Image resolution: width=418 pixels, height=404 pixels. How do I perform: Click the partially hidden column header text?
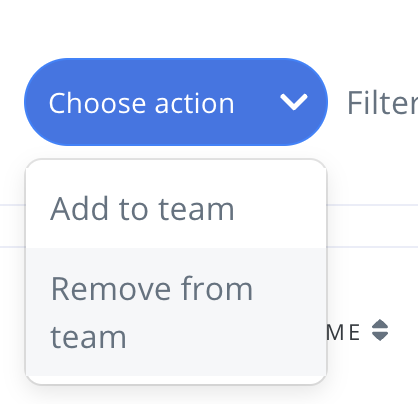[x=343, y=332]
